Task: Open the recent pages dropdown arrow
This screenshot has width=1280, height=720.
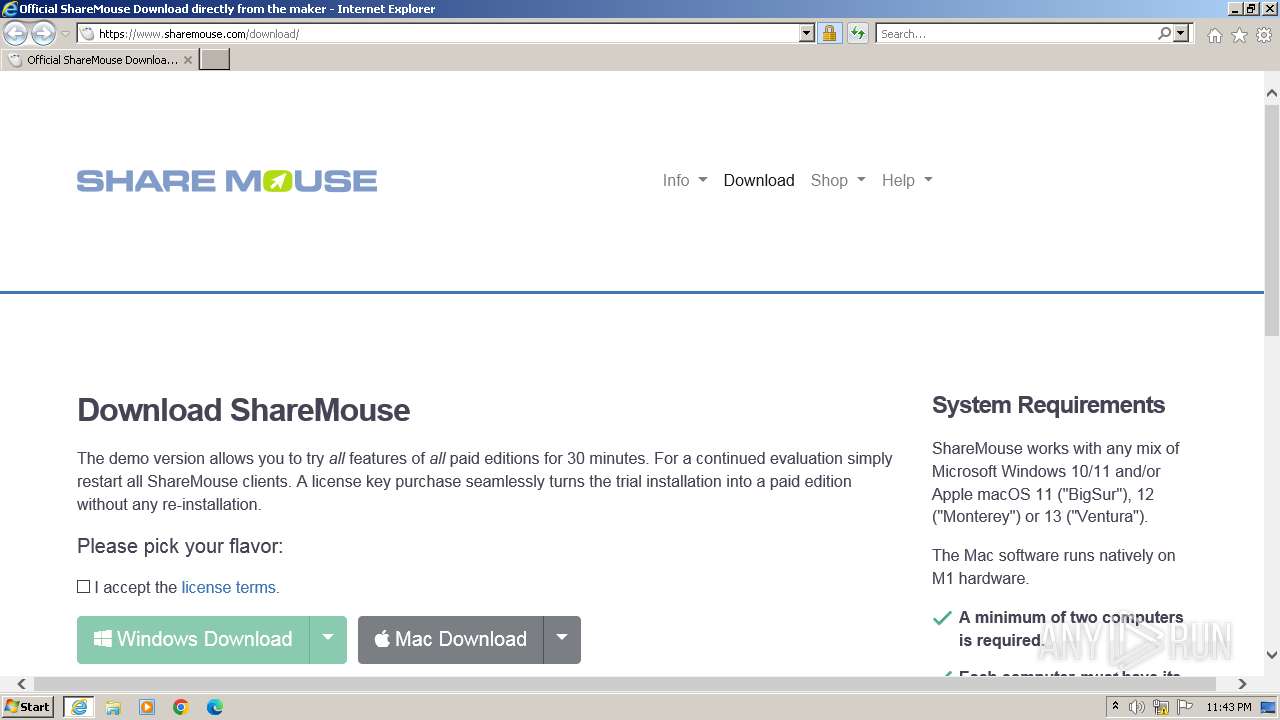Action: click(x=65, y=33)
